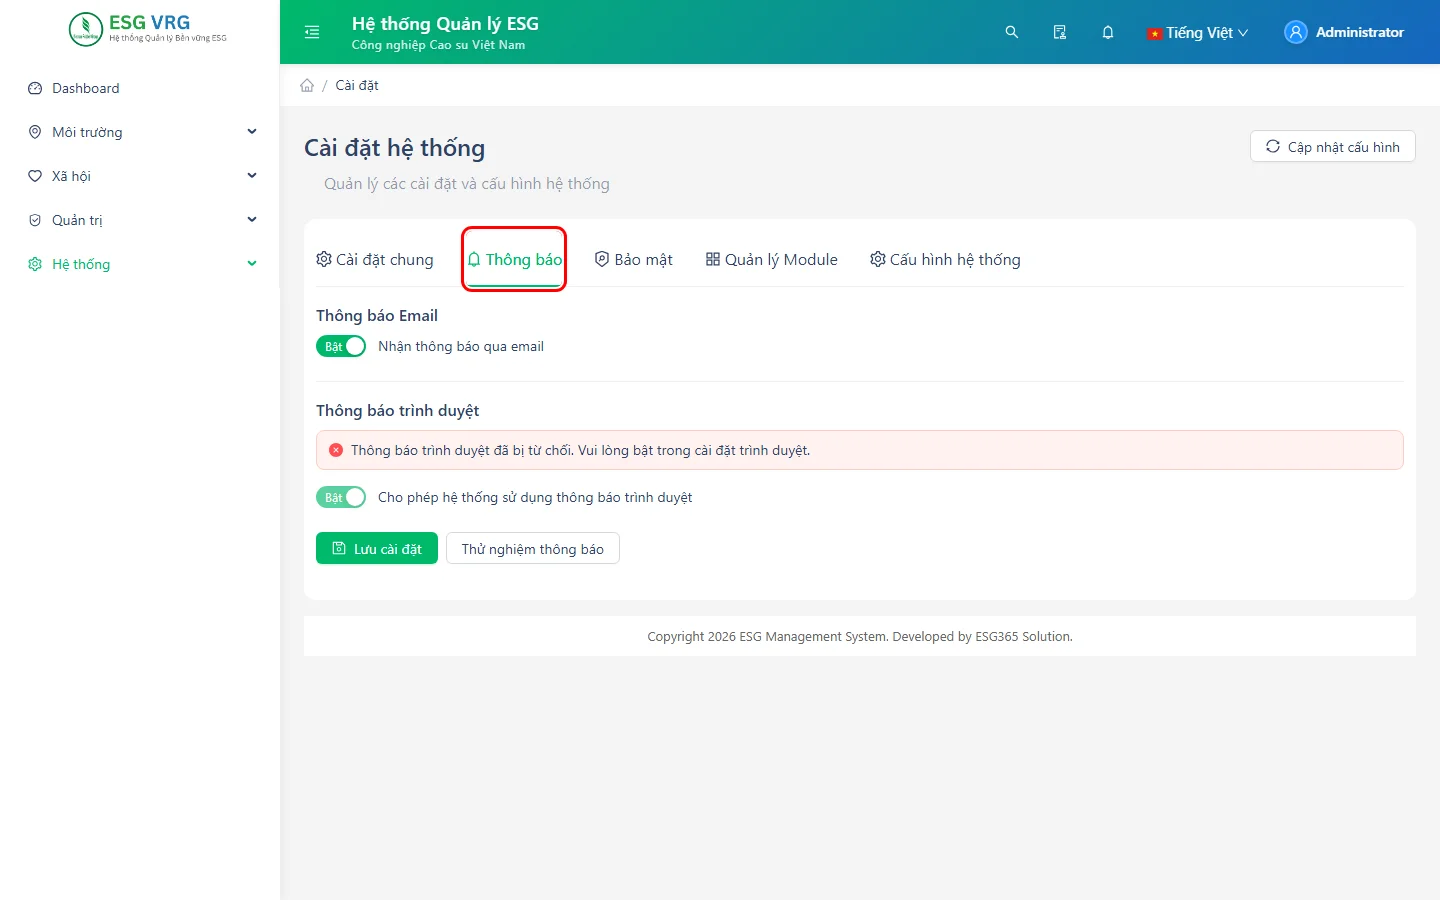Click the Administrator avatar icon

pos(1296,32)
